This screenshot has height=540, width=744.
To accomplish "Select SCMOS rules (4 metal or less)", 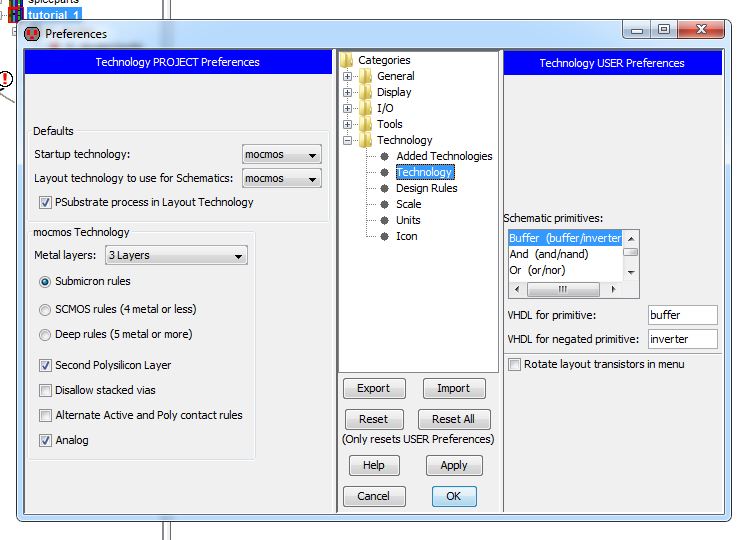I will pos(45,310).
